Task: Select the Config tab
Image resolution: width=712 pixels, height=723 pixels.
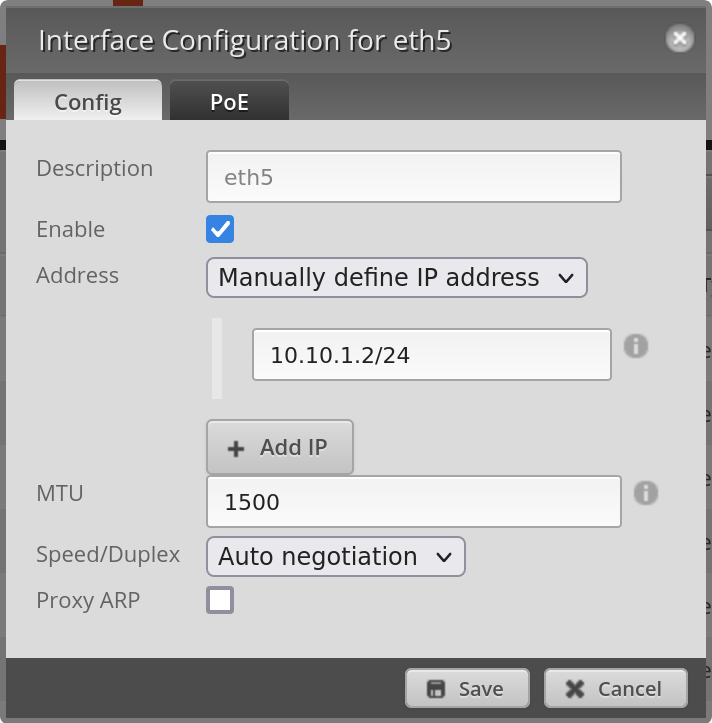Action: 88,102
